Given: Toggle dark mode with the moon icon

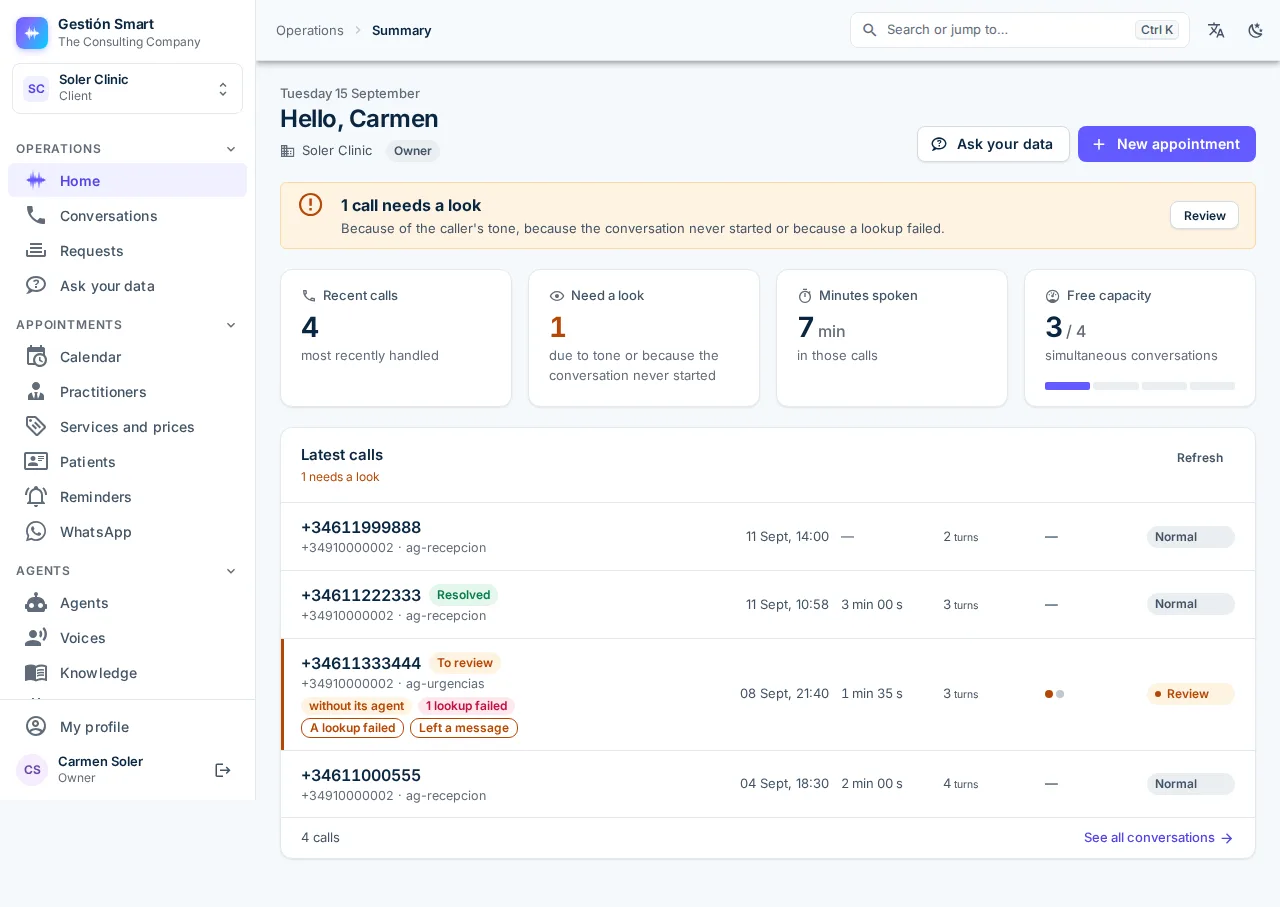Looking at the screenshot, I should coord(1256,30).
